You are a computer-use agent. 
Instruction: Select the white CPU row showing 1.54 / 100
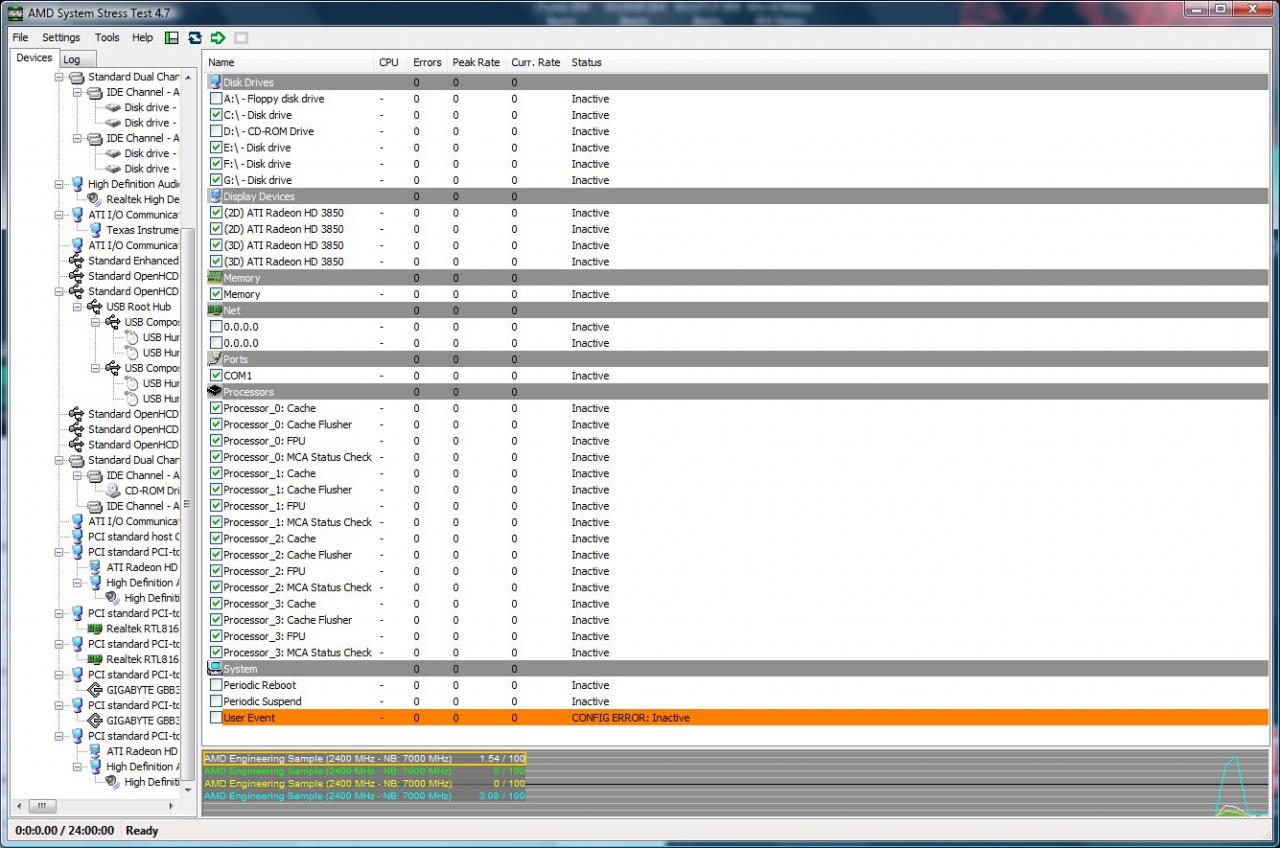365,759
